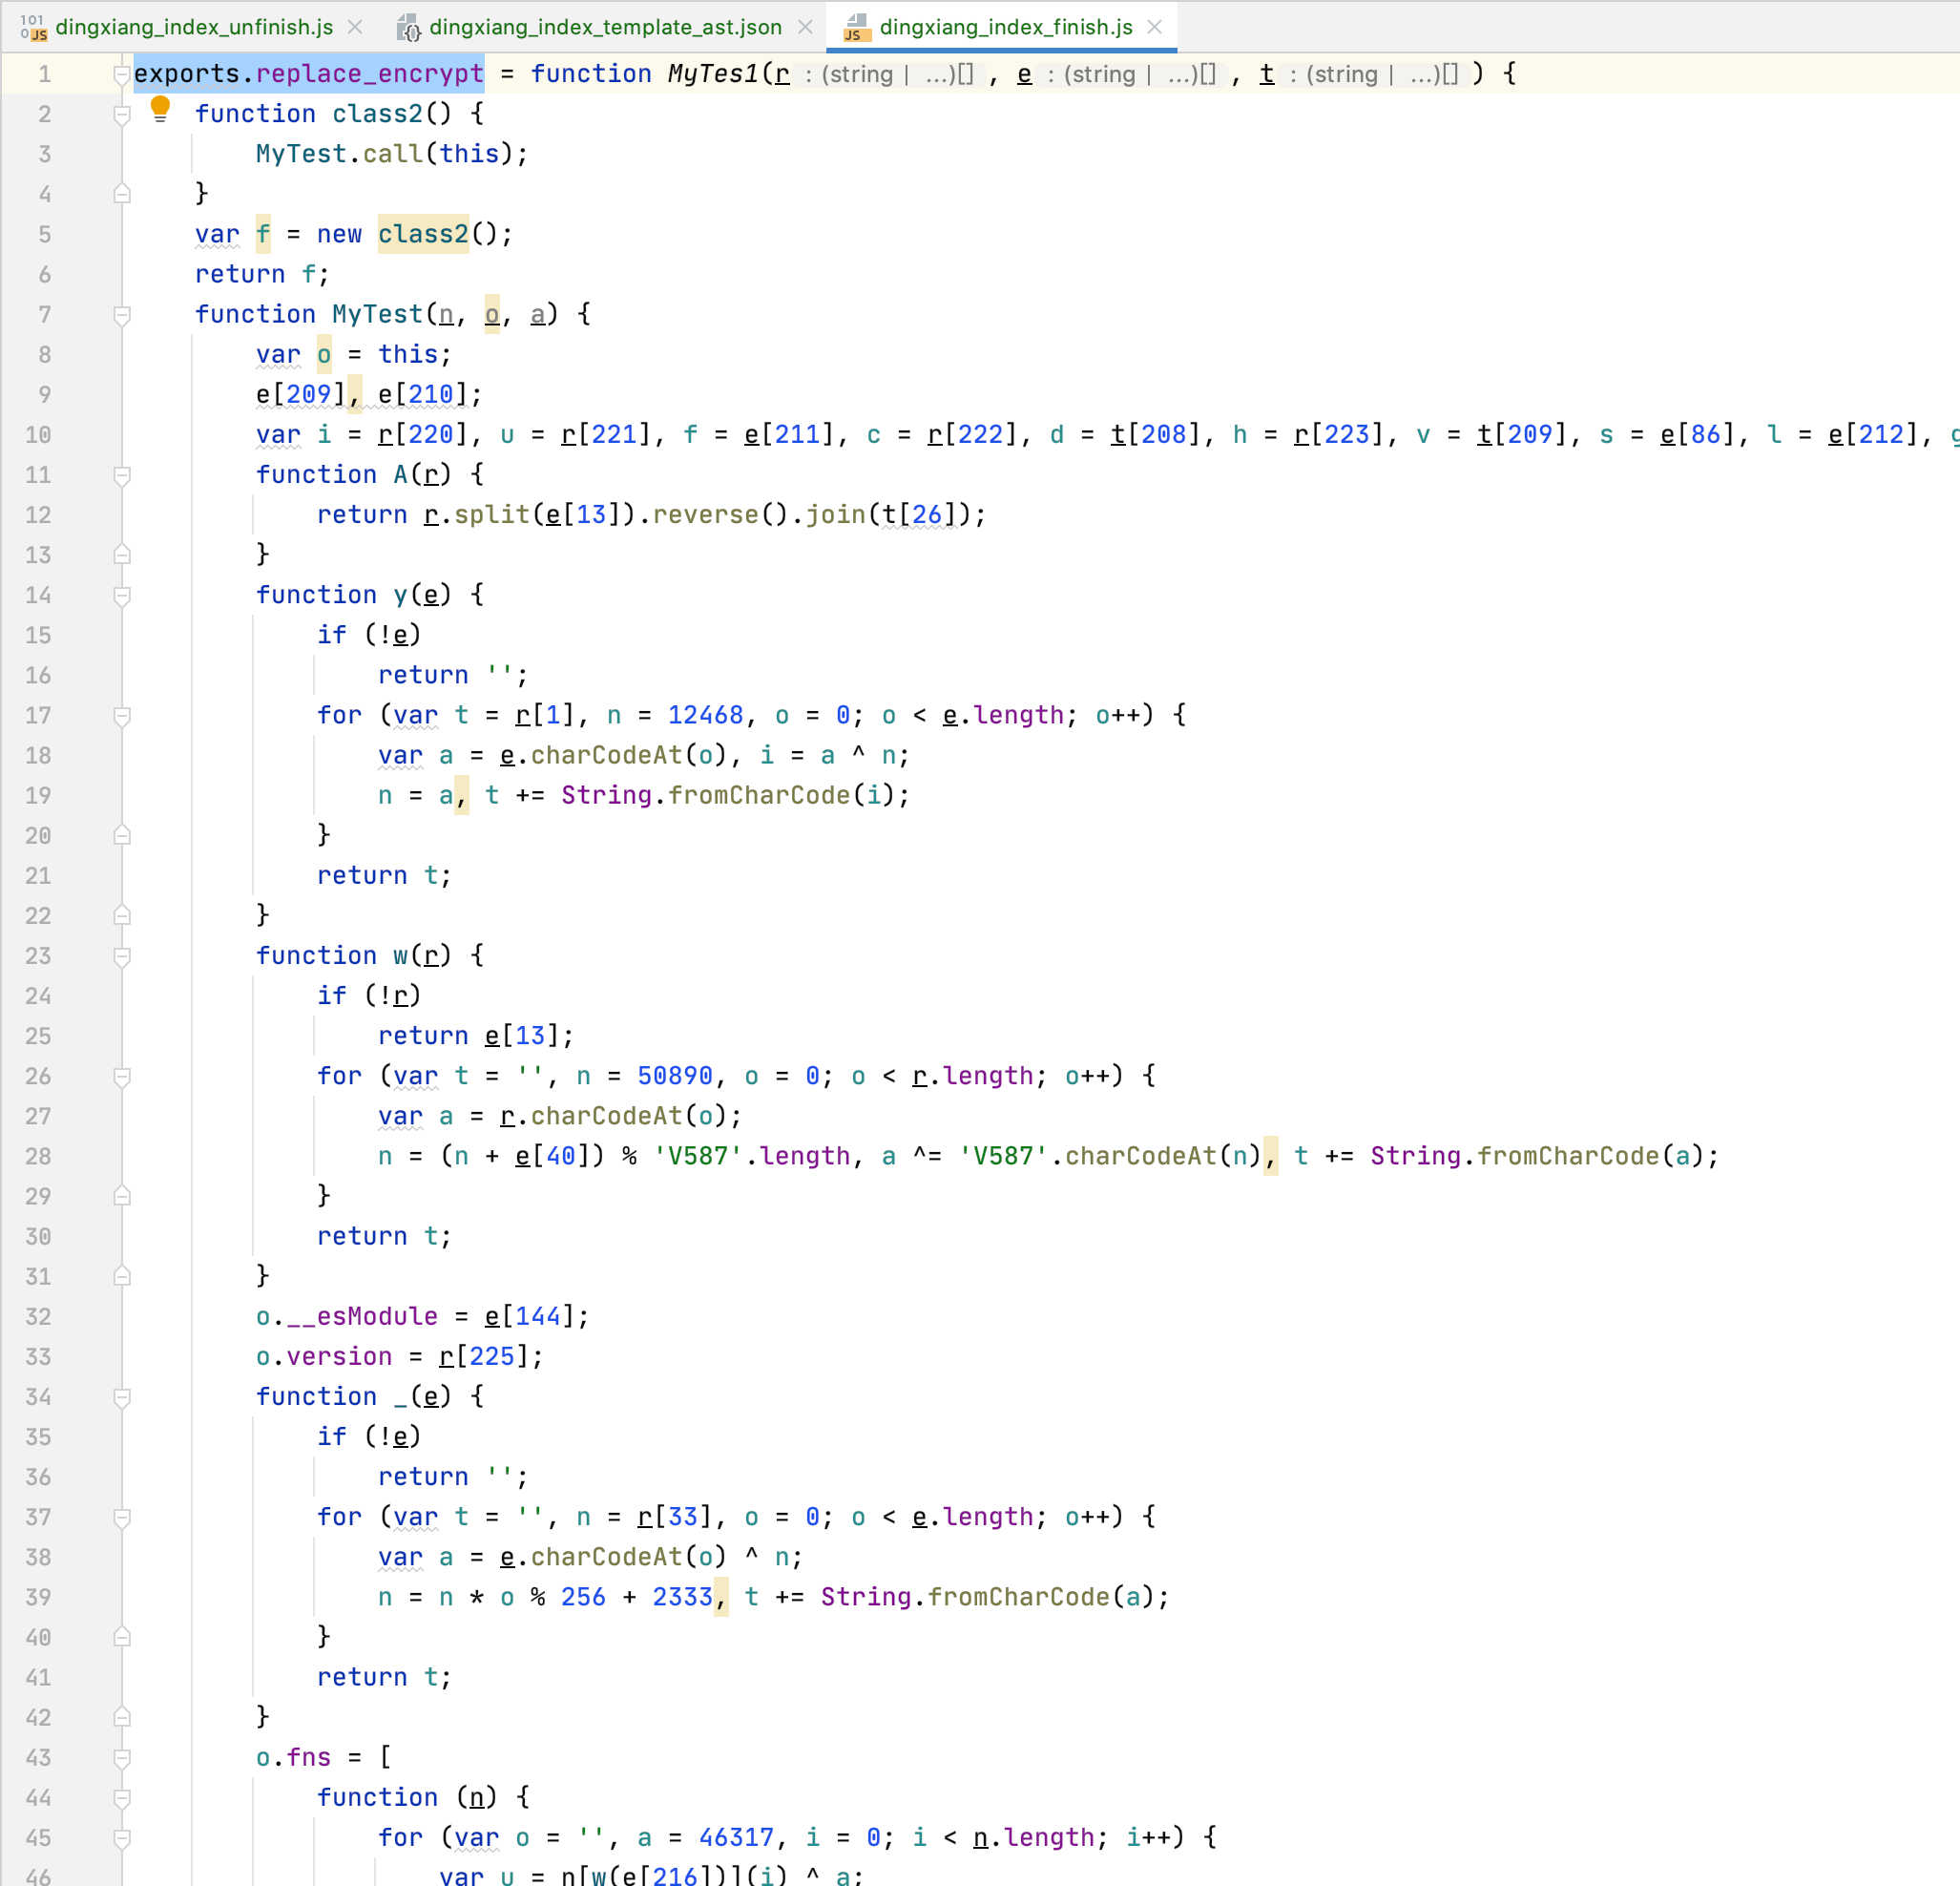Click line number 1 in gutter

click(x=44, y=74)
